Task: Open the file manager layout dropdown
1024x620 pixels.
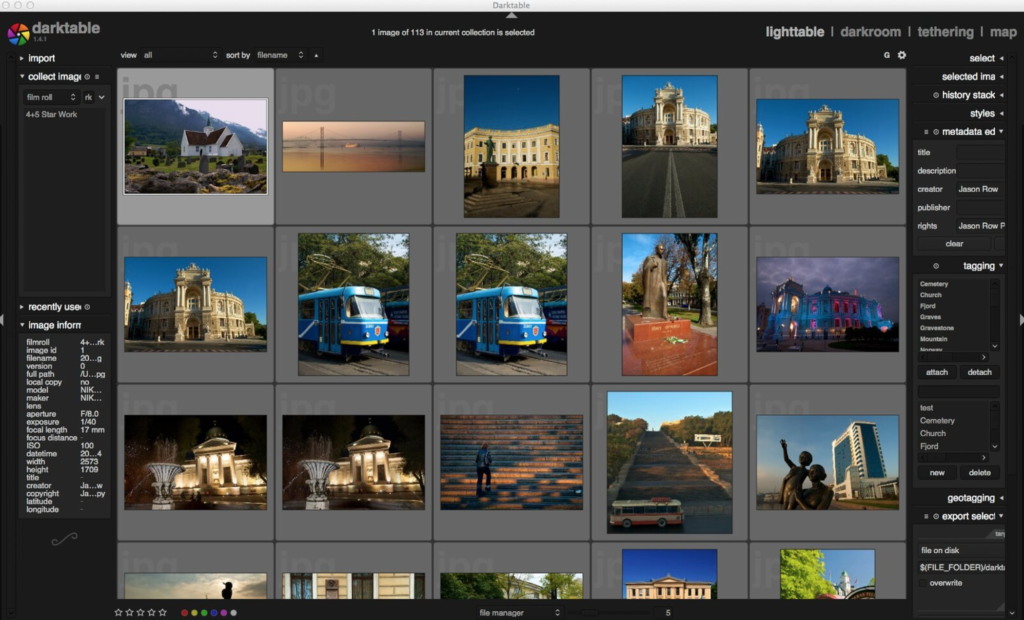Action: tap(519, 613)
